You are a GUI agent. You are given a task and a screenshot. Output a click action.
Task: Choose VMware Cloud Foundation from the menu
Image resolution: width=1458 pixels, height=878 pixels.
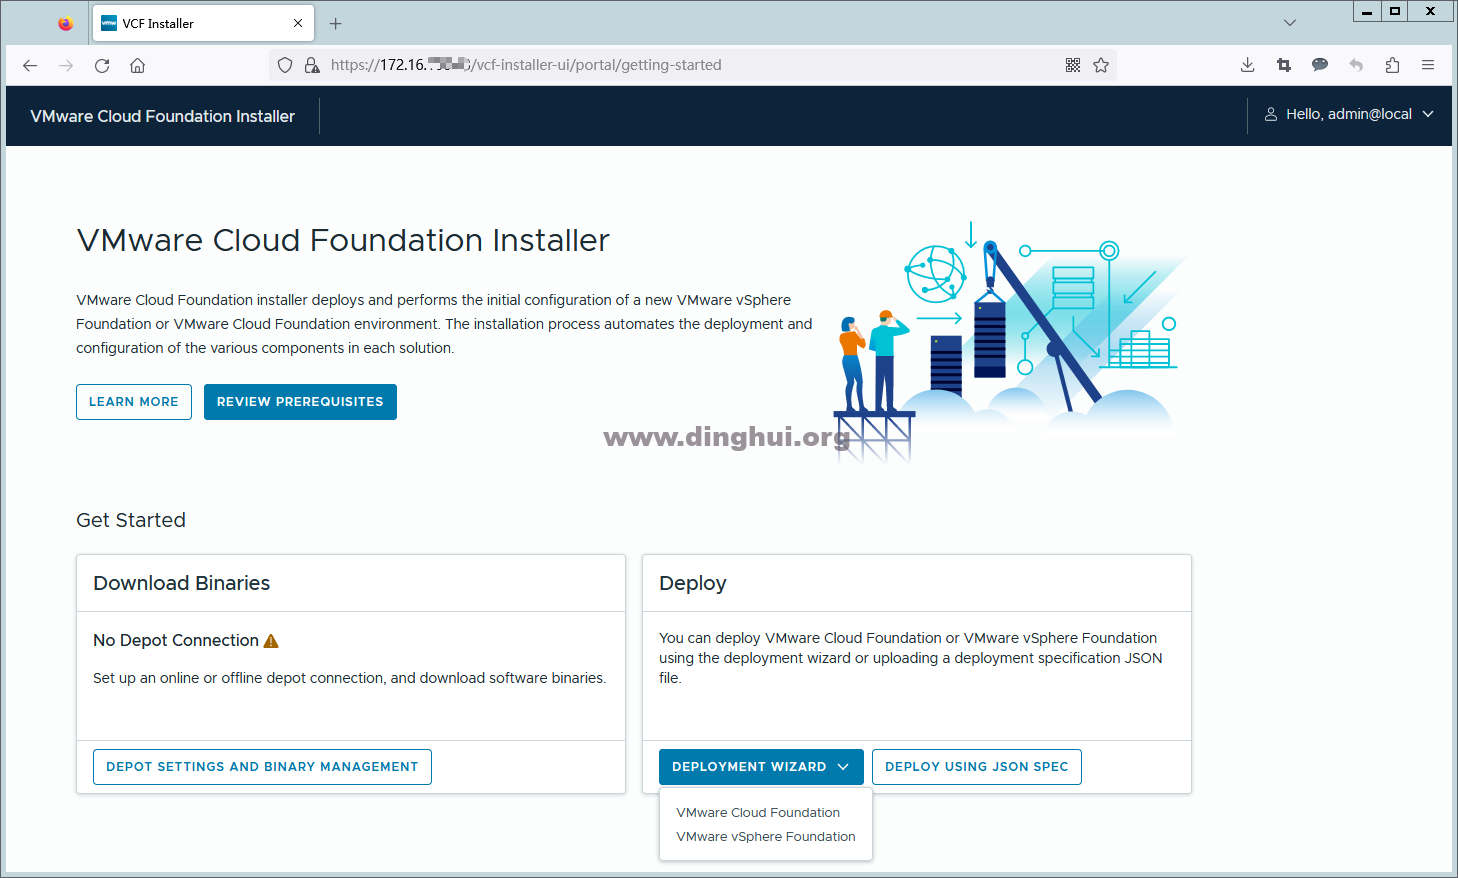758,813
